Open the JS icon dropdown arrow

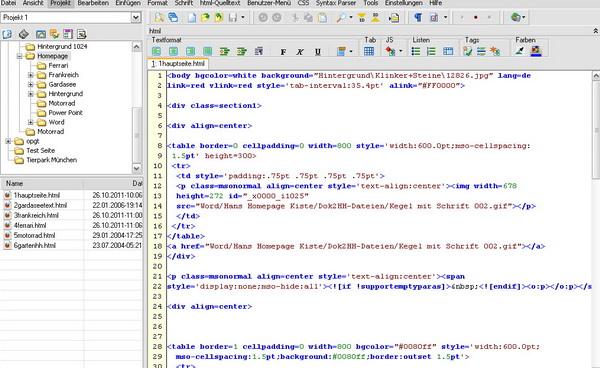(x=401, y=51)
